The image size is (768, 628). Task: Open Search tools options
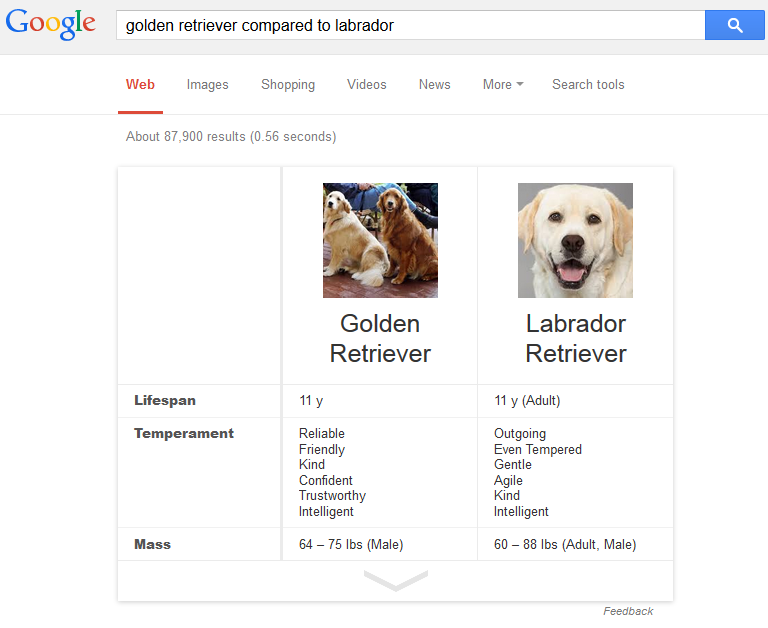tap(588, 85)
